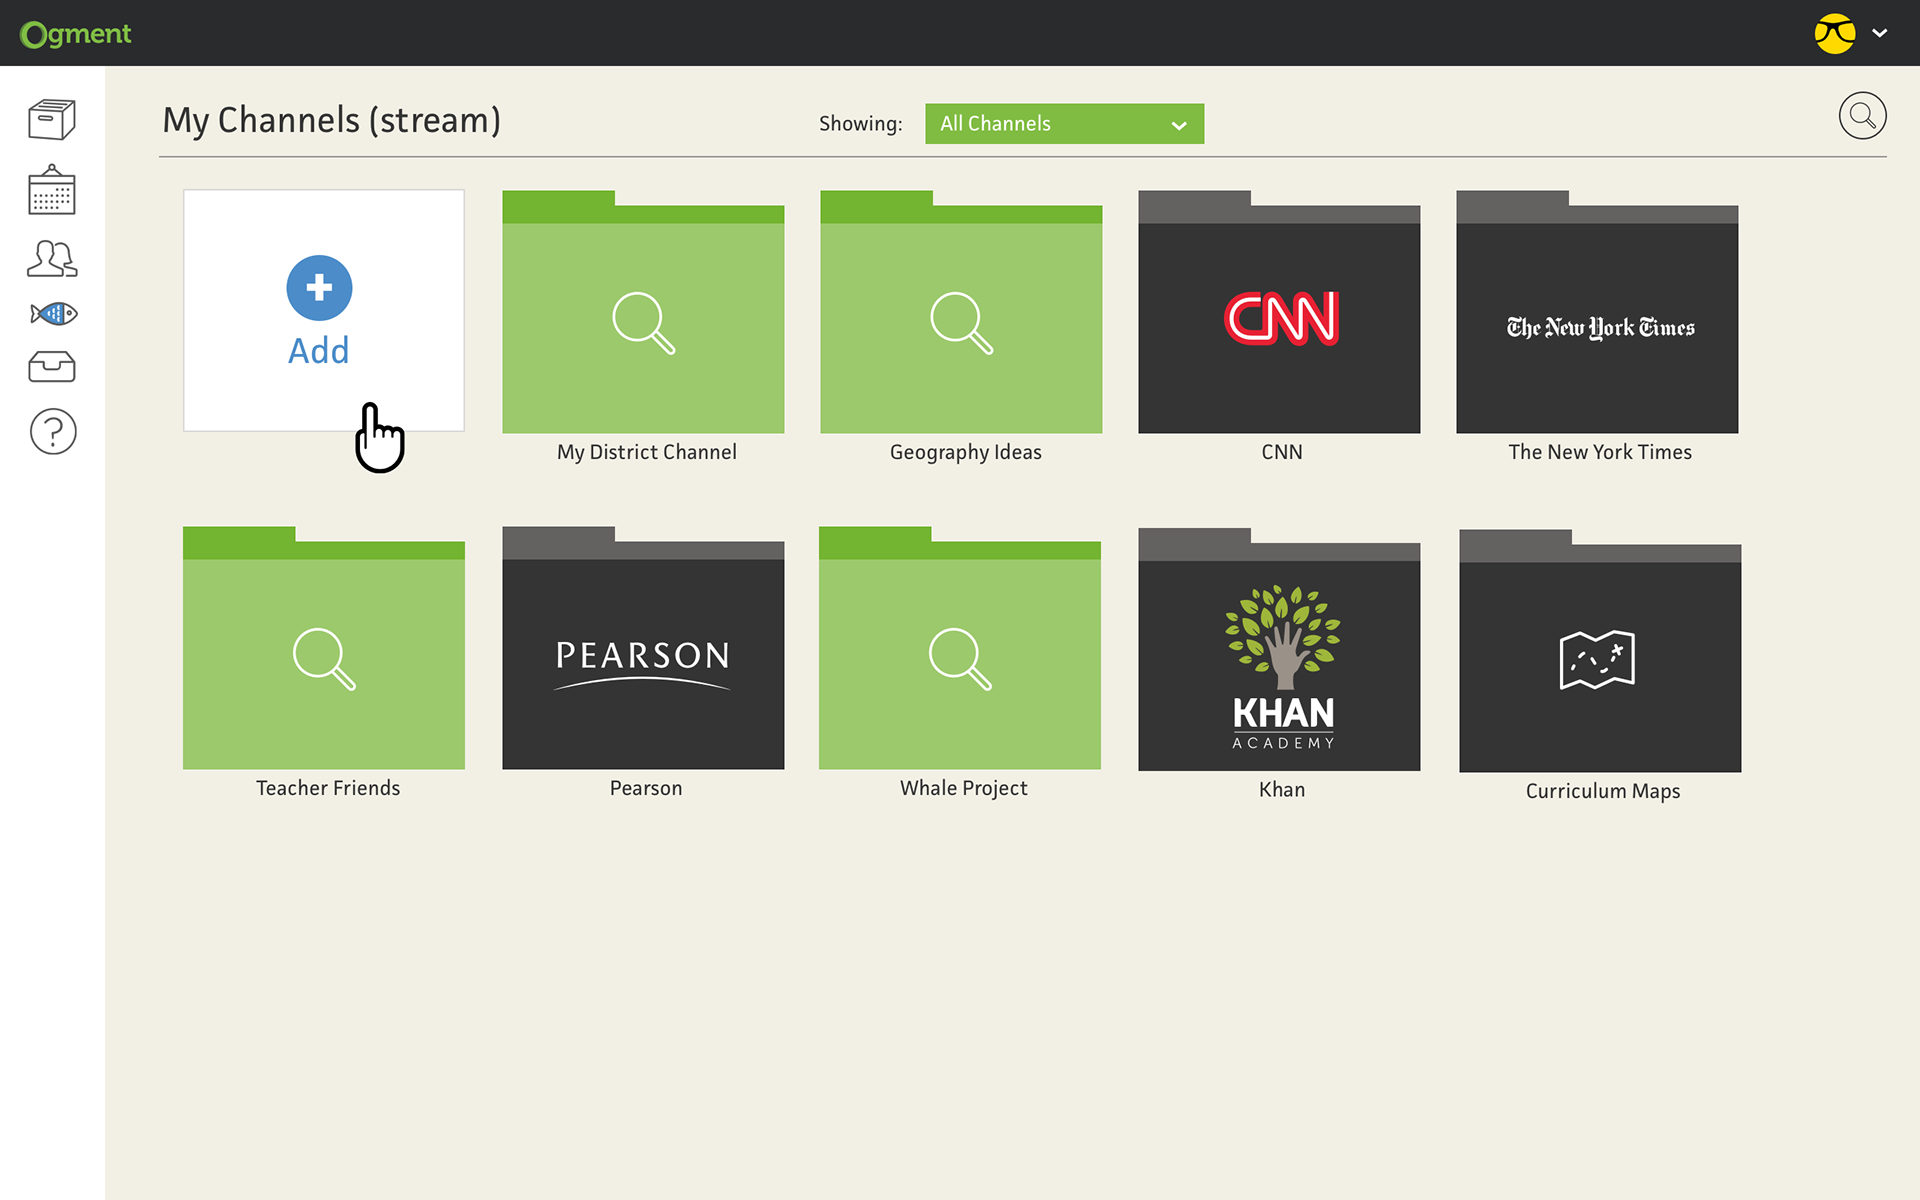
Task: Click the Khan label text
Action: click(x=1282, y=790)
